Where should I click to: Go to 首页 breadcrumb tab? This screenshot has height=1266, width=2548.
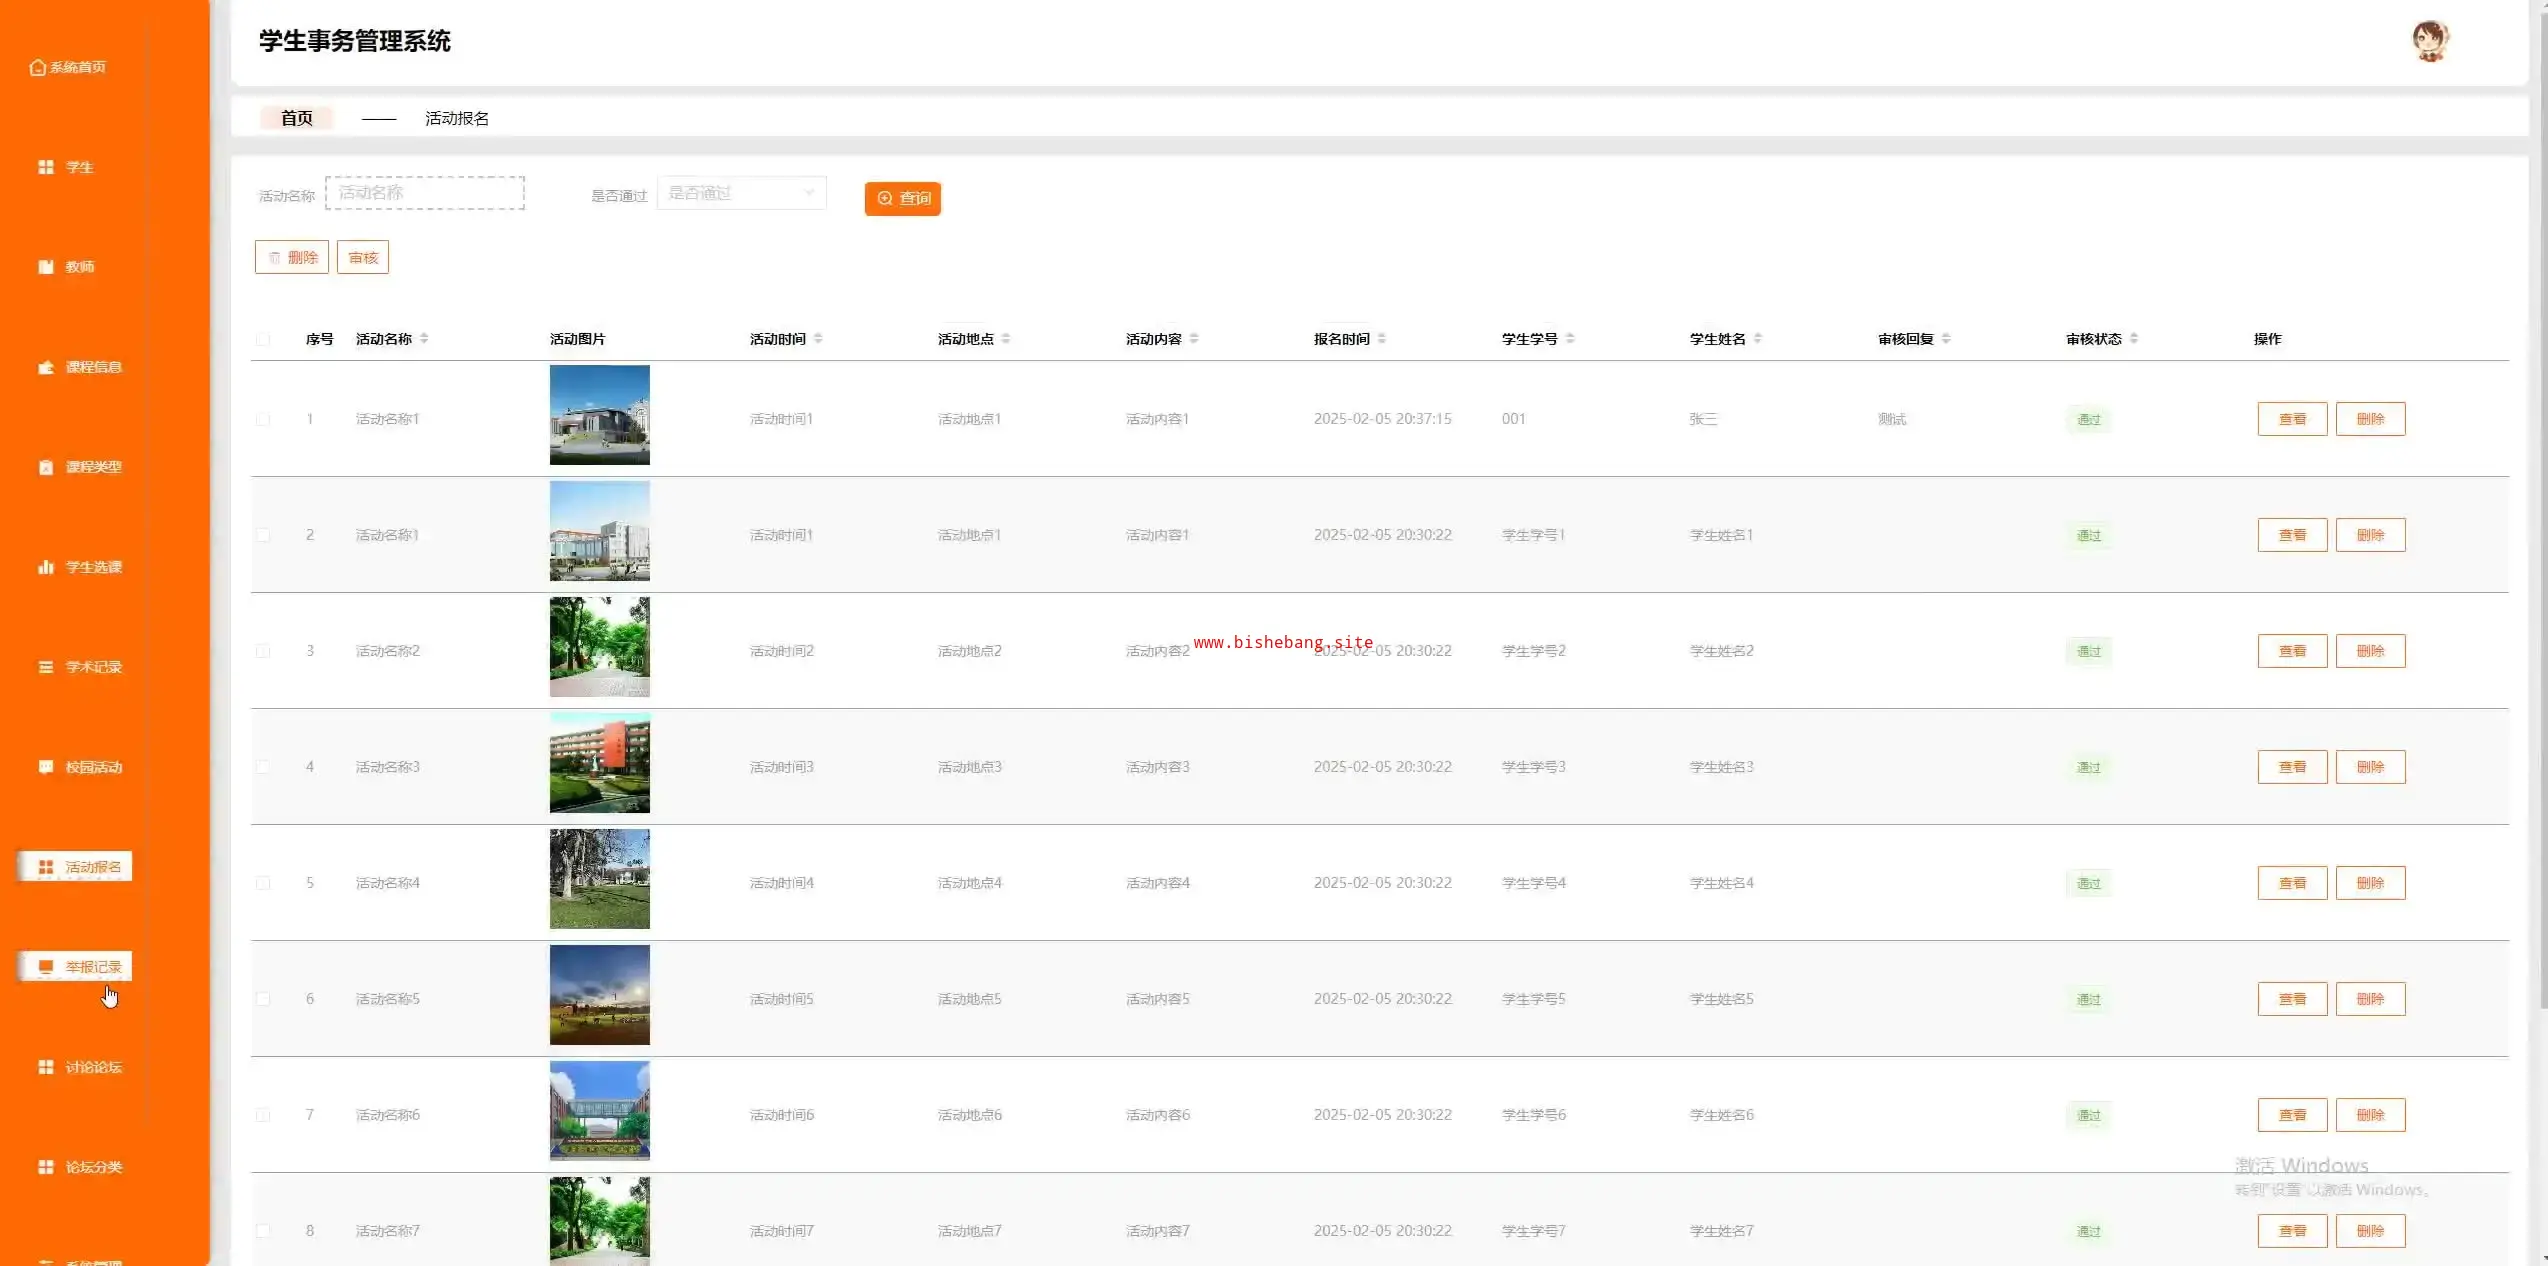pyautogui.click(x=296, y=118)
